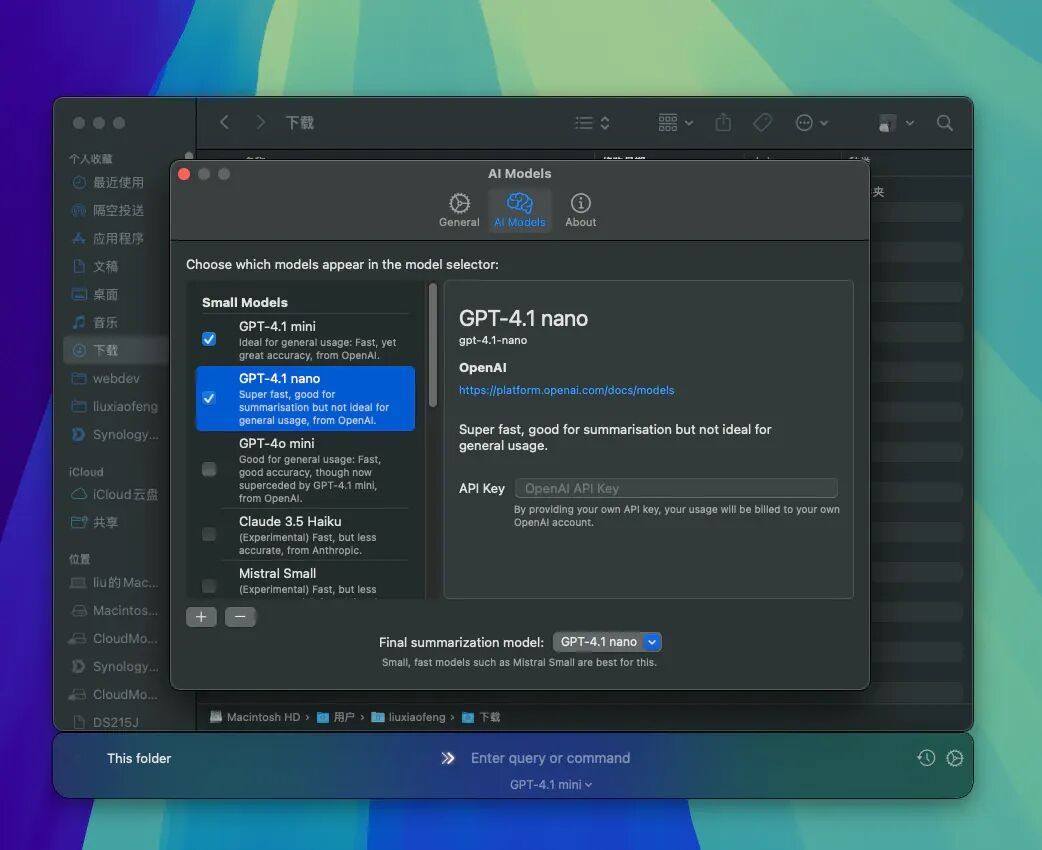Open 应用程序 in Finder sidebar
Screen dimensions: 1042x850
tap(116, 239)
